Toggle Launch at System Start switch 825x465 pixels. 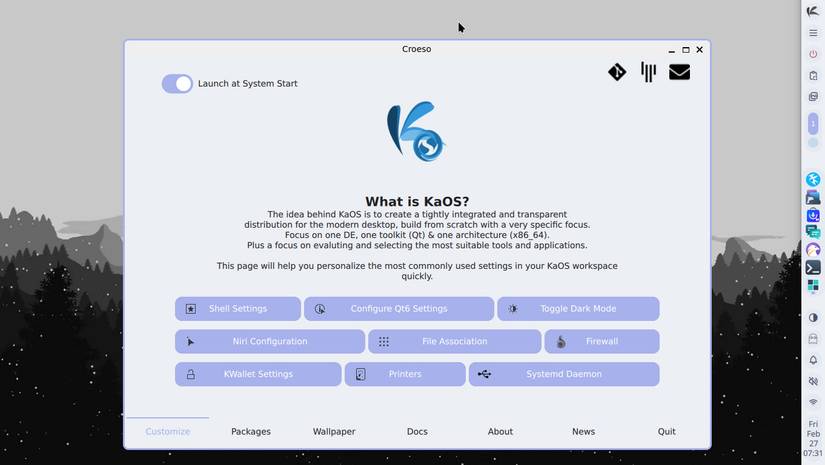click(x=177, y=84)
